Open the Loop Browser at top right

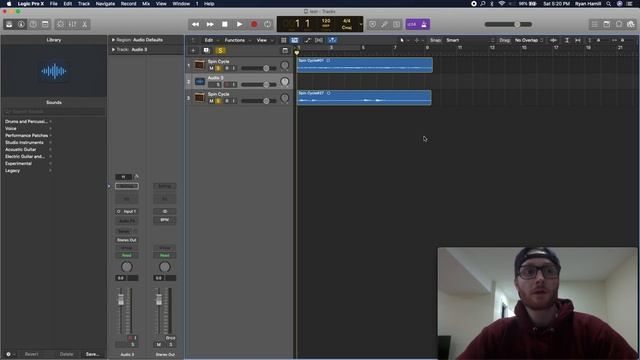click(619, 24)
